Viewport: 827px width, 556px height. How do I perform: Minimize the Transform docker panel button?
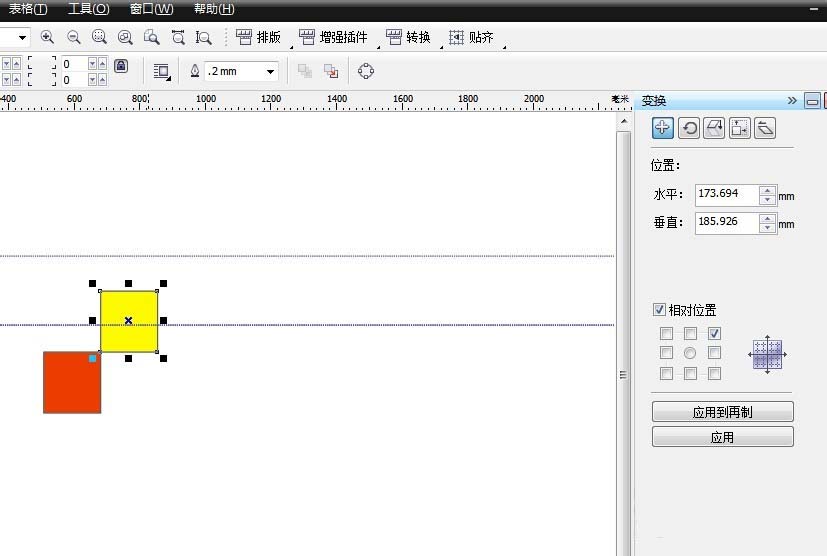812,100
